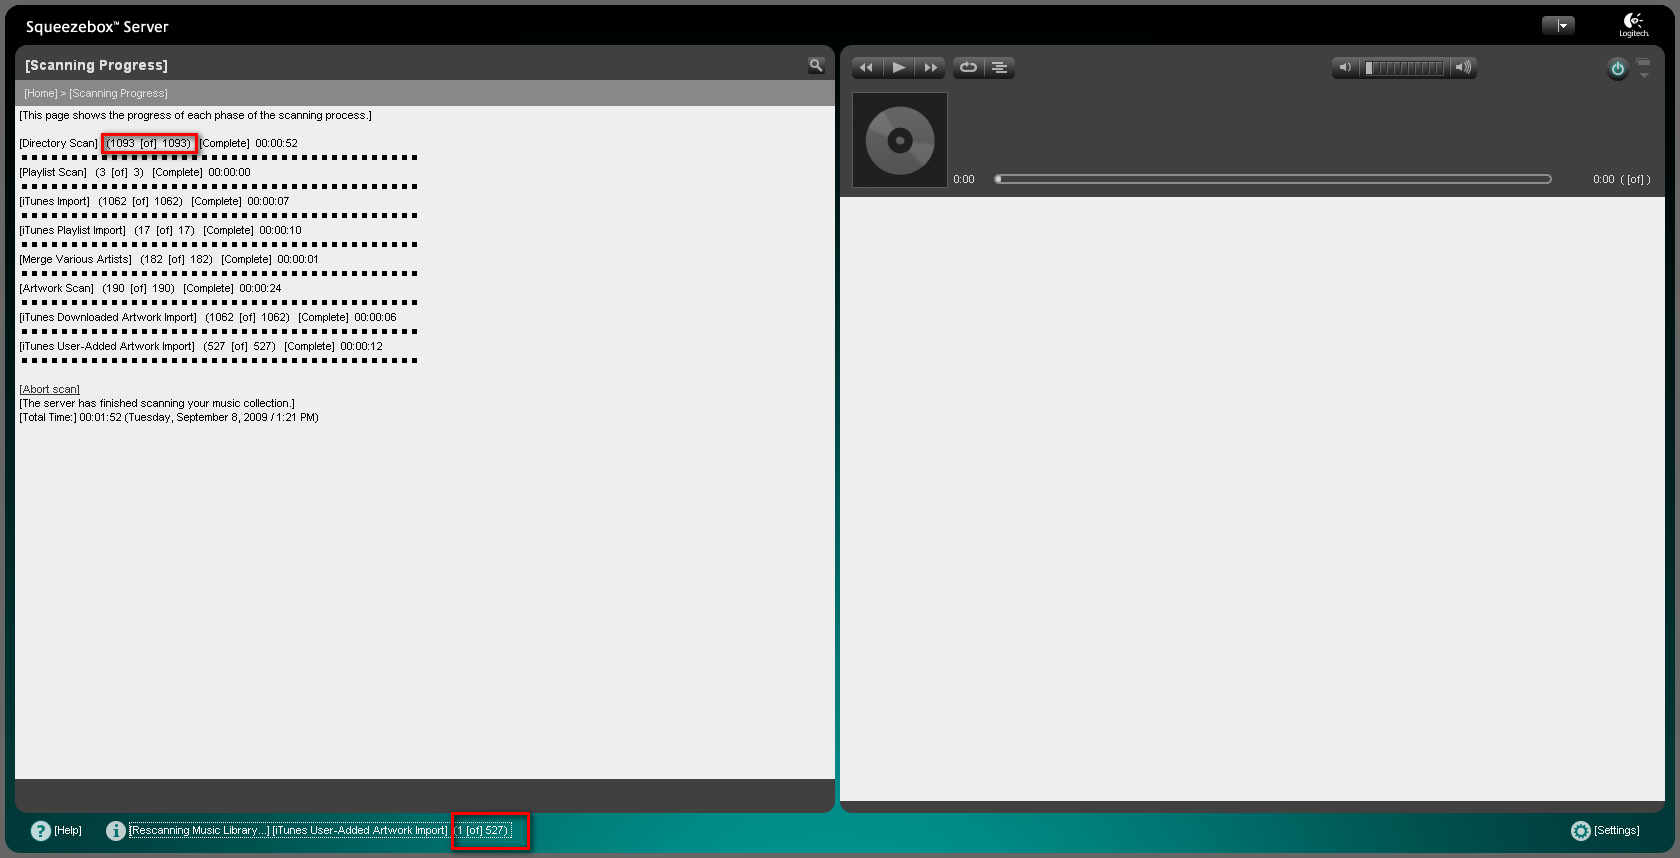The width and height of the screenshot is (1680, 858).
Task: Click the Logitech logo
Action: click(x=1634, y=25)
